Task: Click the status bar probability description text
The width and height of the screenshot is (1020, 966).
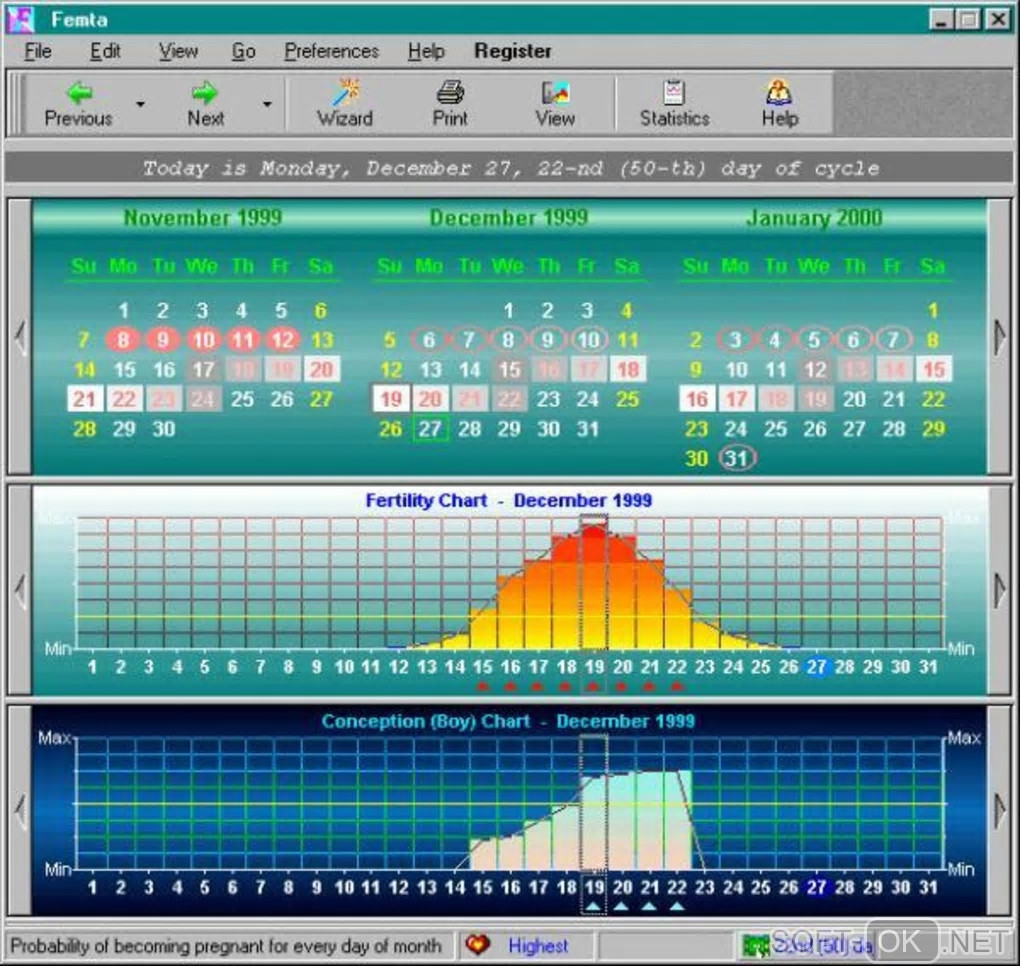Action: coord(226,945)
